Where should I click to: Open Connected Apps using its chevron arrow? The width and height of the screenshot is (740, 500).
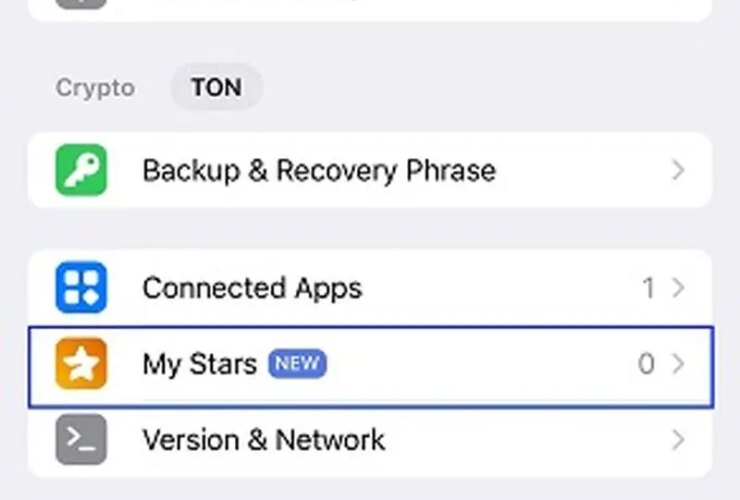pyautogui.click(x=678, y=288)
